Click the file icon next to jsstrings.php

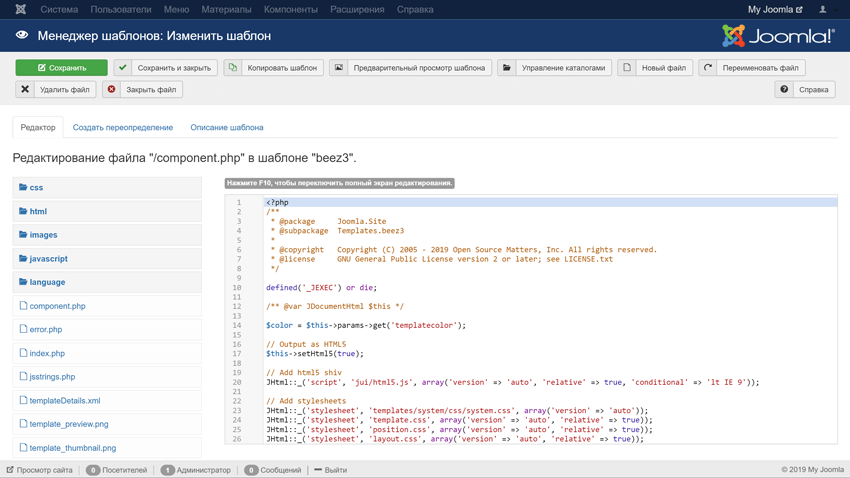pos(23,376)
